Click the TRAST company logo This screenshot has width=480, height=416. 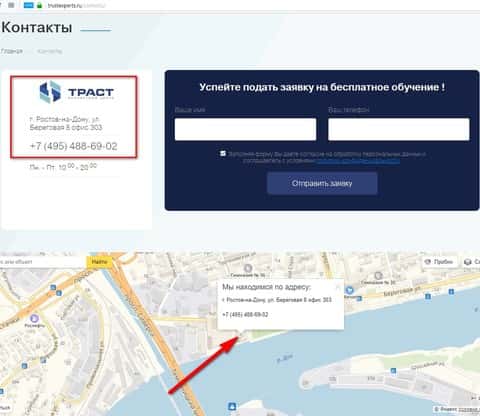point(77,92)
